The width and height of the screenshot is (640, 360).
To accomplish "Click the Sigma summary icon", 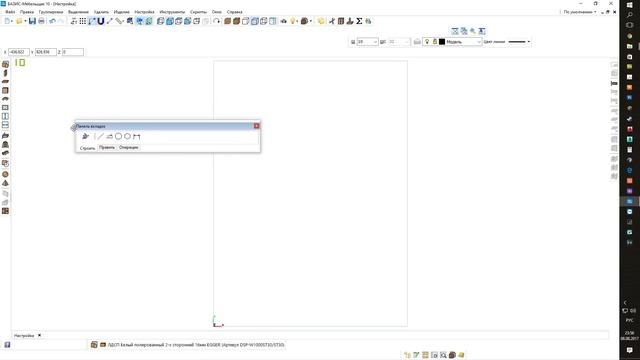I will pos(359,21).
